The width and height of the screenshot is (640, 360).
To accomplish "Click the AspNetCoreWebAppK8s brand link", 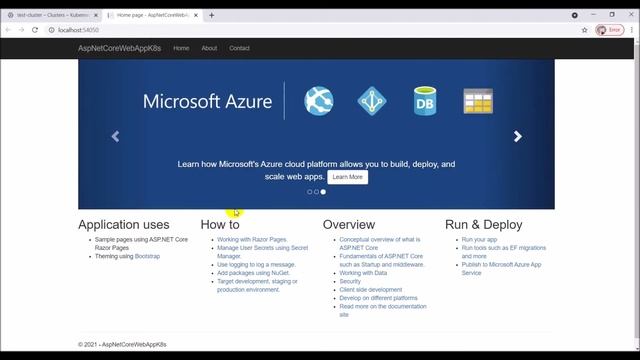I will coord(120,48).
